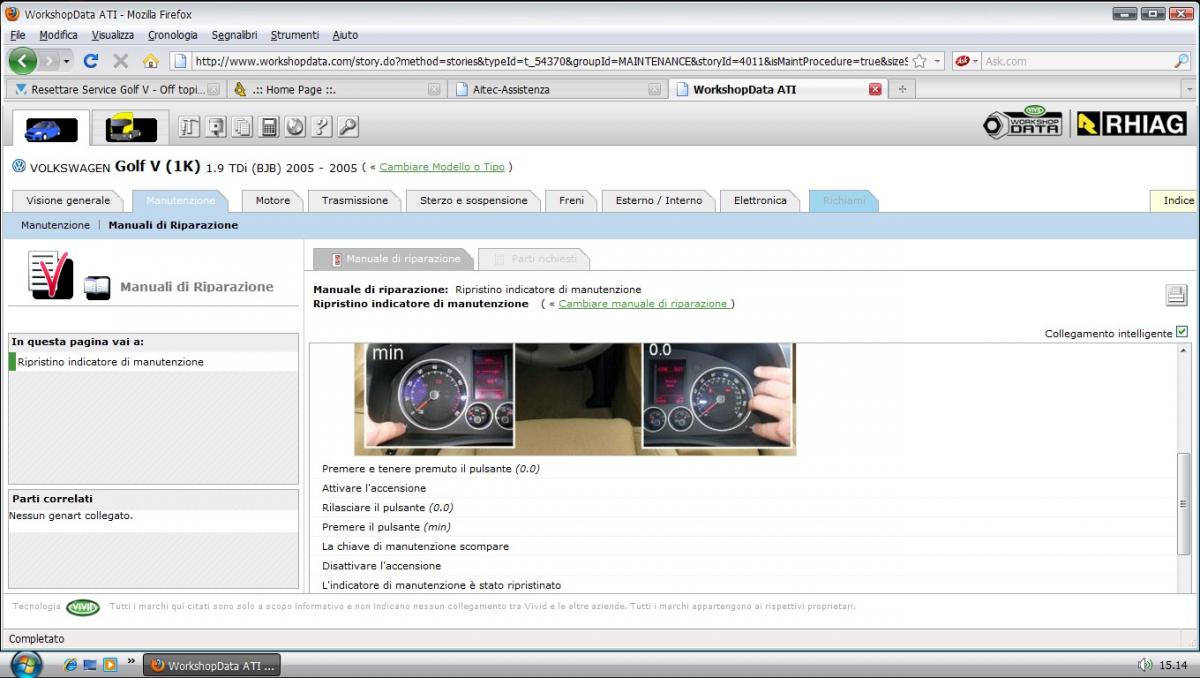
Task: Launch Internet Explorer from quick launch
Action: (70, 664)
